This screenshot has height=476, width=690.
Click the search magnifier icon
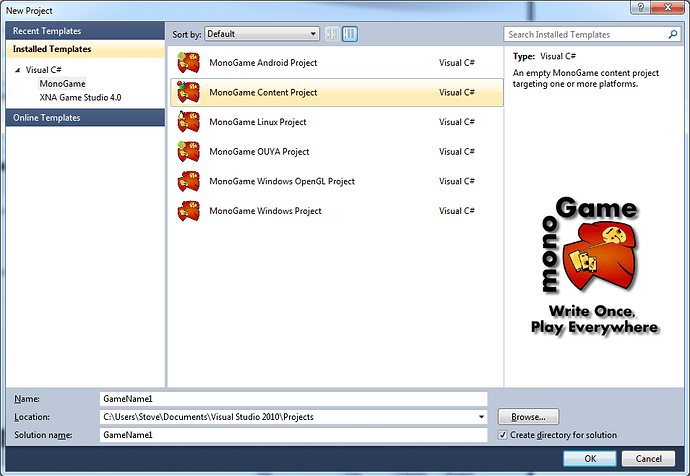click(x=672, y=34)
